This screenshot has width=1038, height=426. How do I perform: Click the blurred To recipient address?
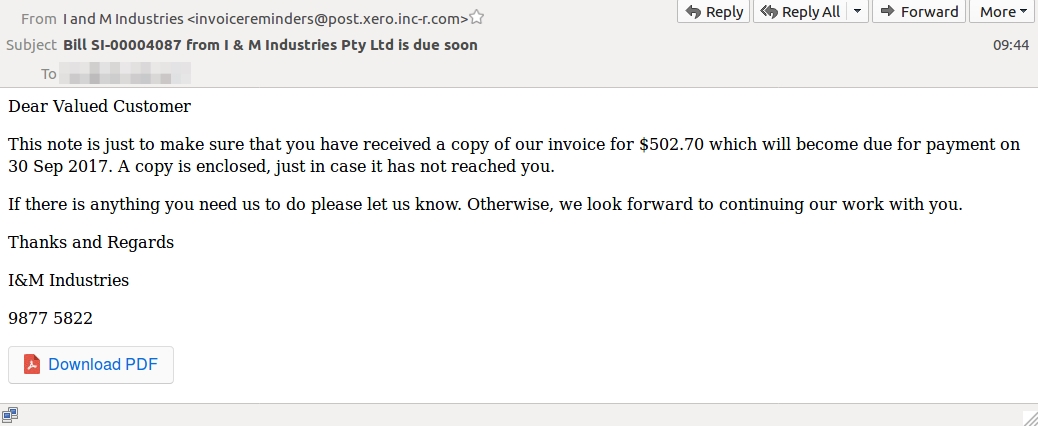click(x=125, y=73)
